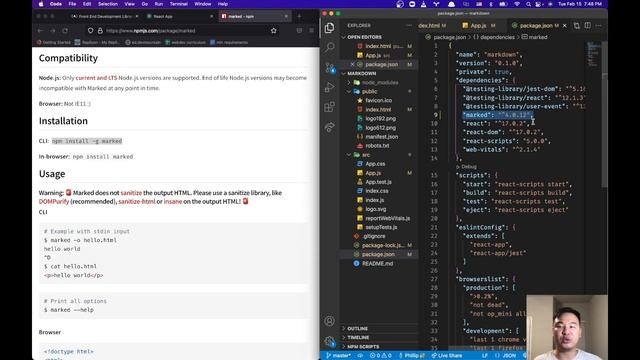Click 'dependencies' in the editor breadcrumb

tap(497, 37)
